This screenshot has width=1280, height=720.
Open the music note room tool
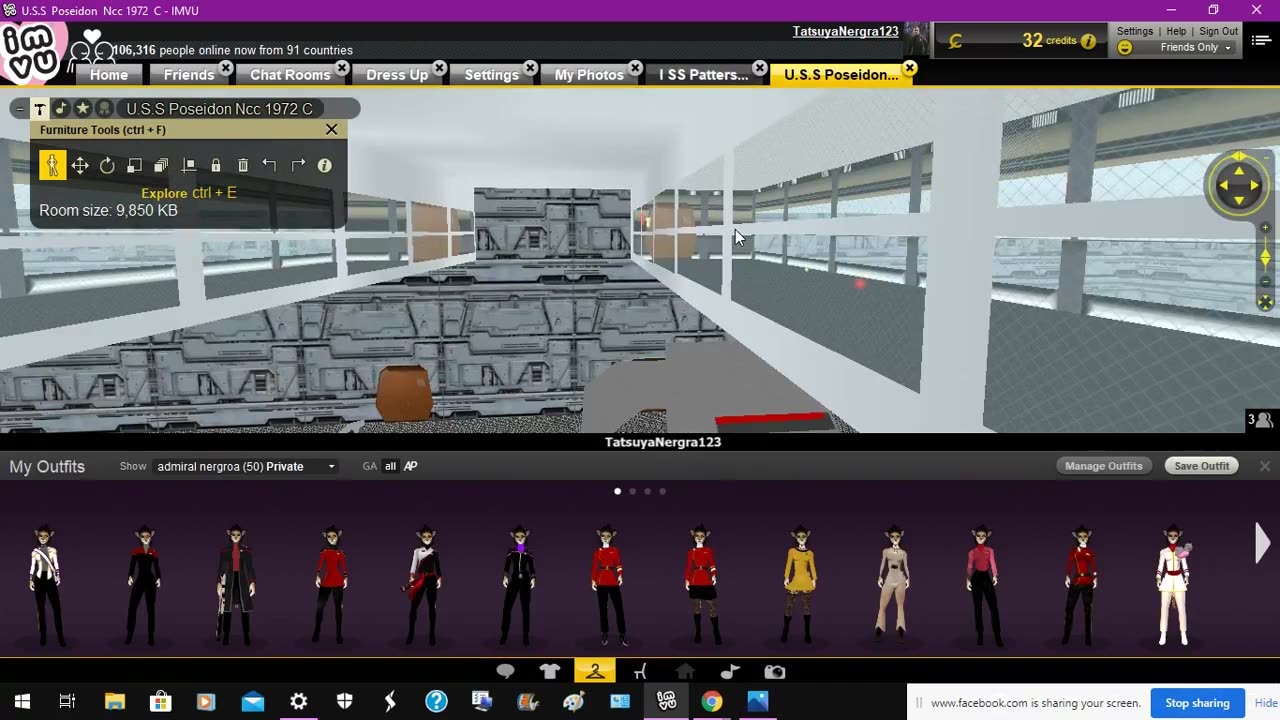coord(61,108)
